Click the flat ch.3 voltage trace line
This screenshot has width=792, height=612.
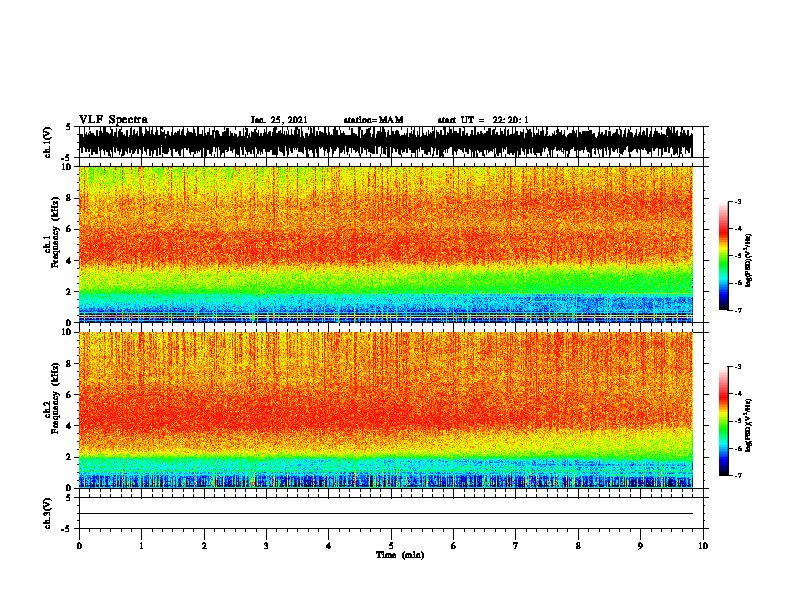point(386,514)
